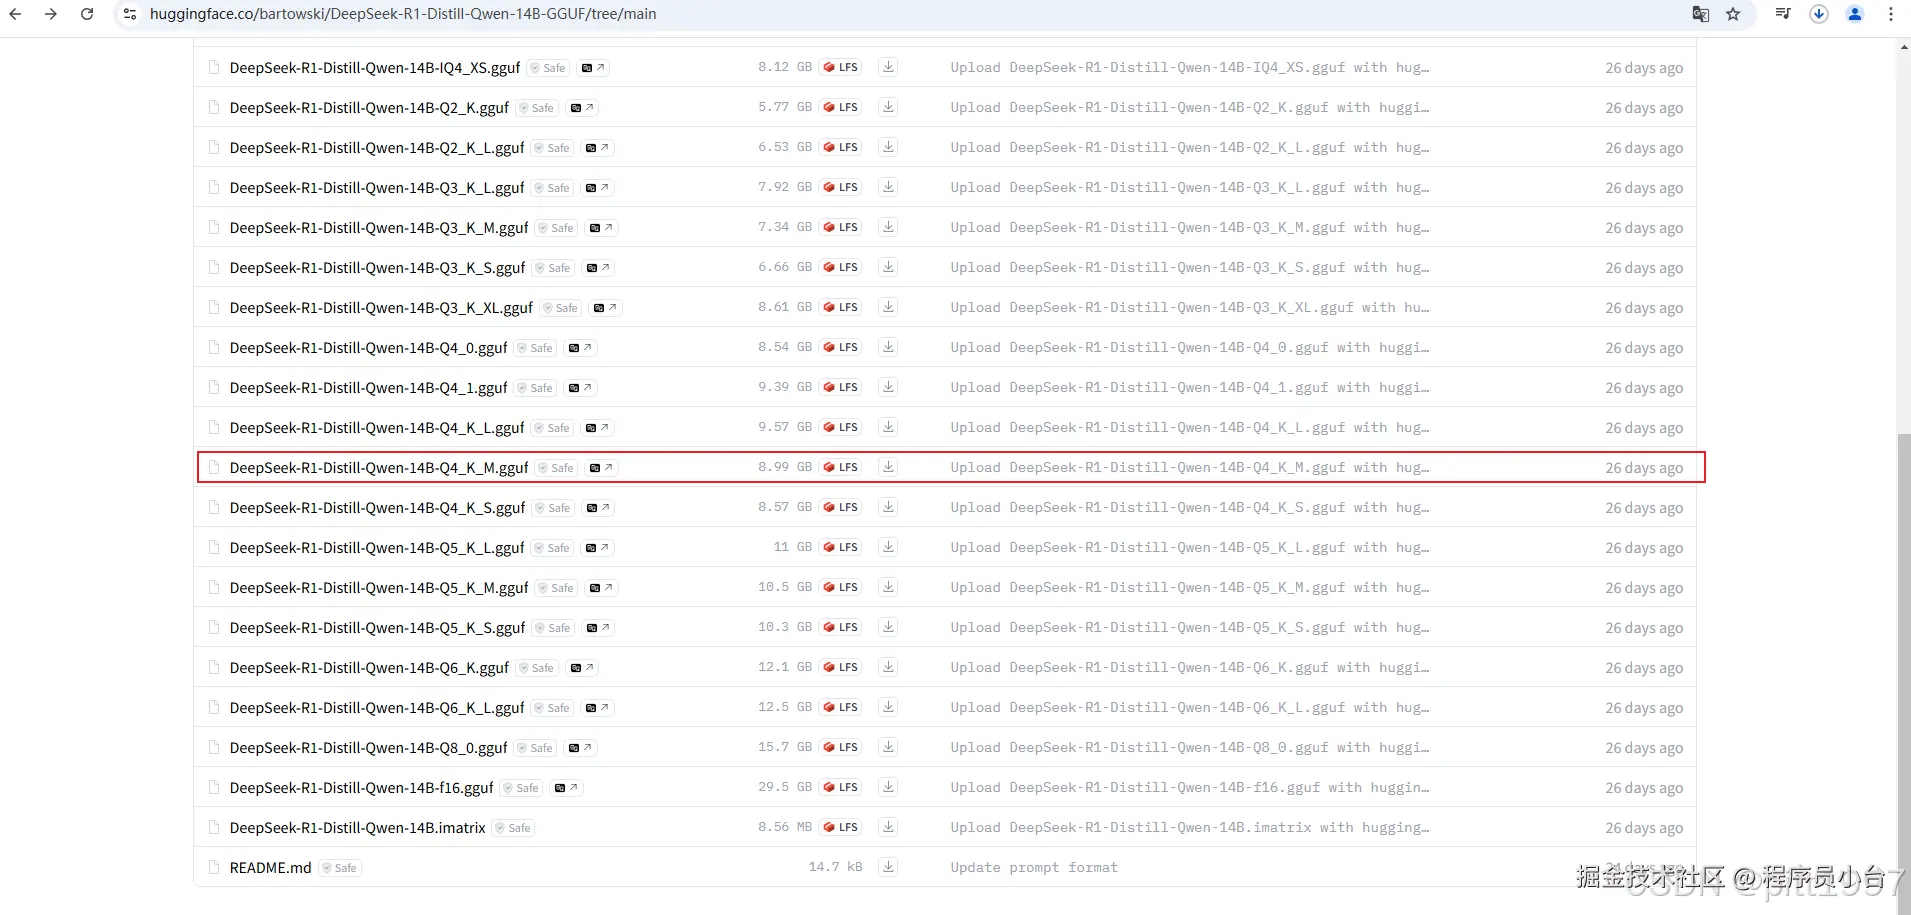Open the media controls icon in toolbar
The image size is (1911, 915).
(x=1783, y=14)
